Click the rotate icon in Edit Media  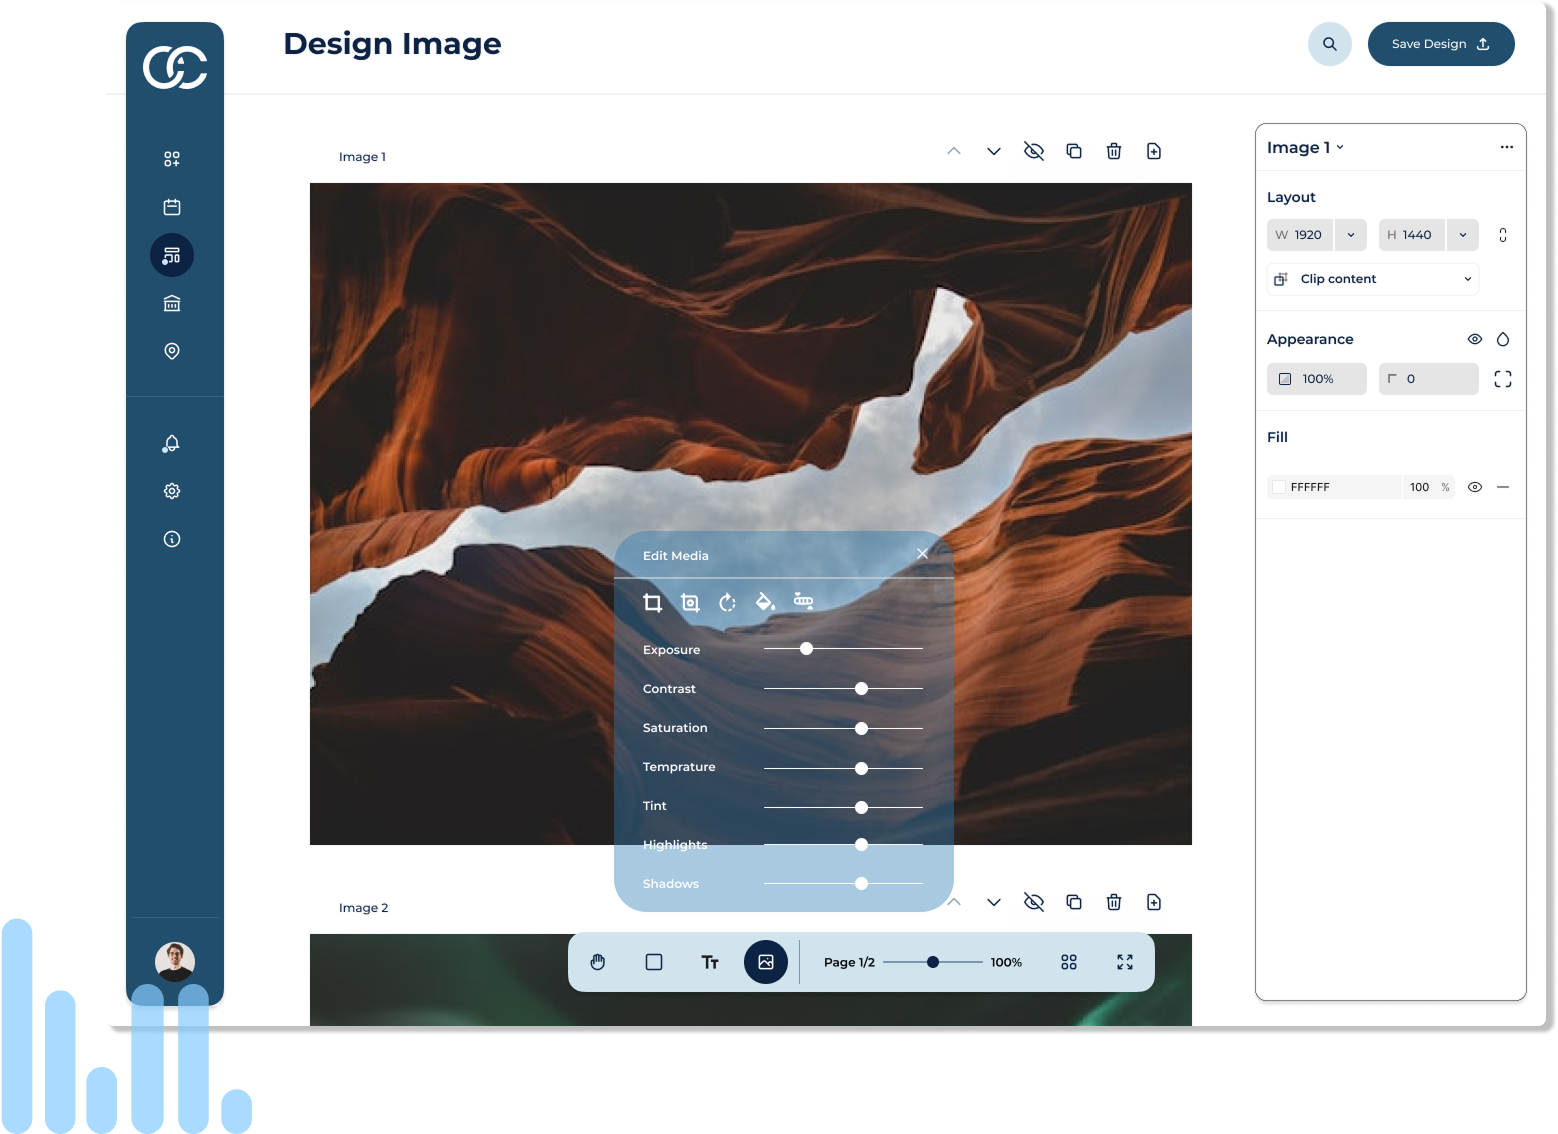727,602
